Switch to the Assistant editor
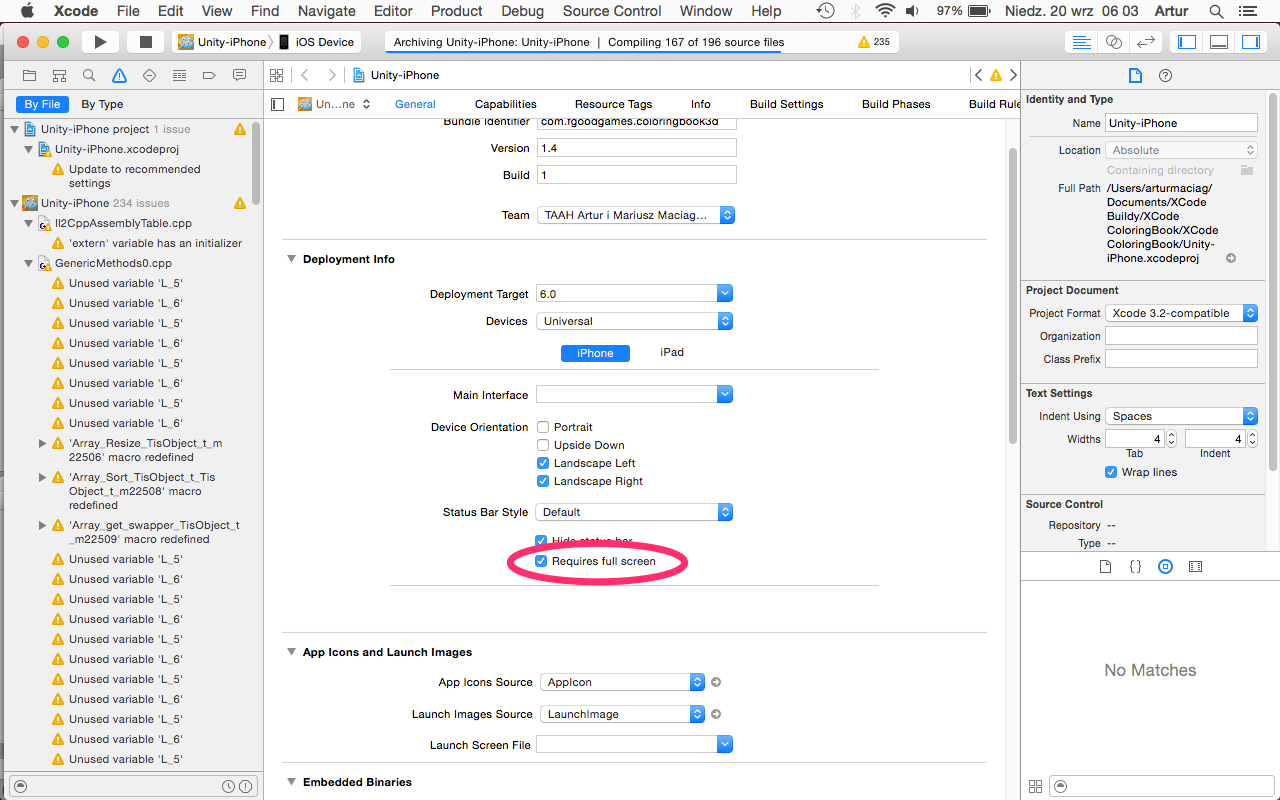The image size is (1280, 800). [1113, 42]
